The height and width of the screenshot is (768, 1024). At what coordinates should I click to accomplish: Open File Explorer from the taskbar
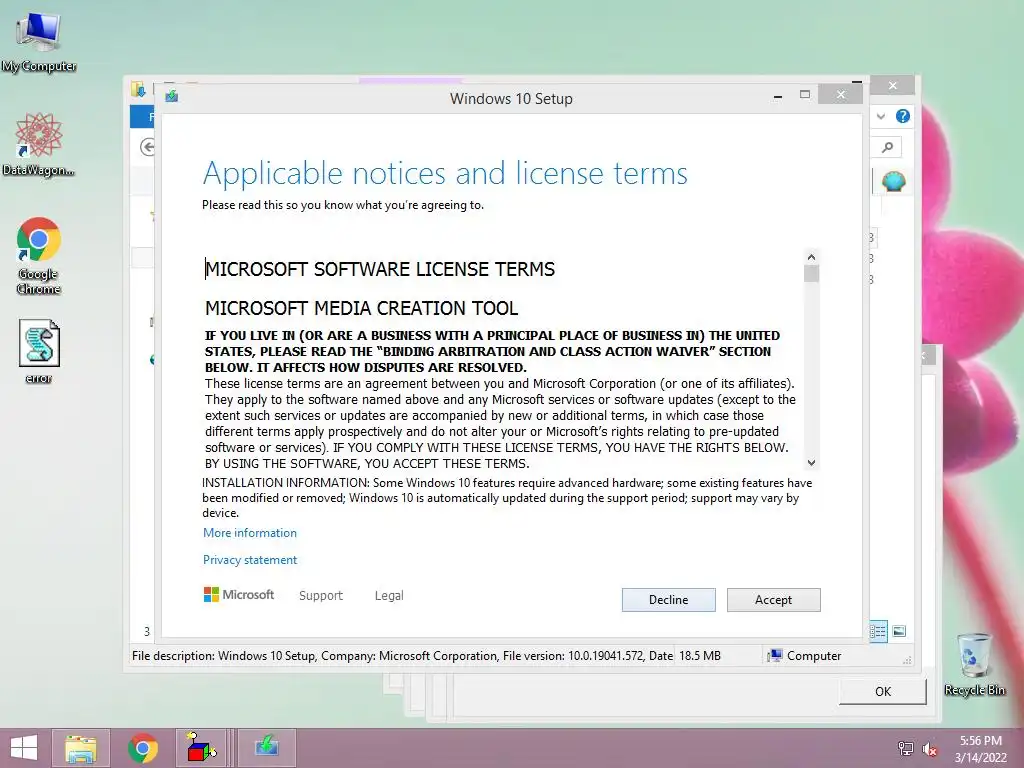click(81, 748)
